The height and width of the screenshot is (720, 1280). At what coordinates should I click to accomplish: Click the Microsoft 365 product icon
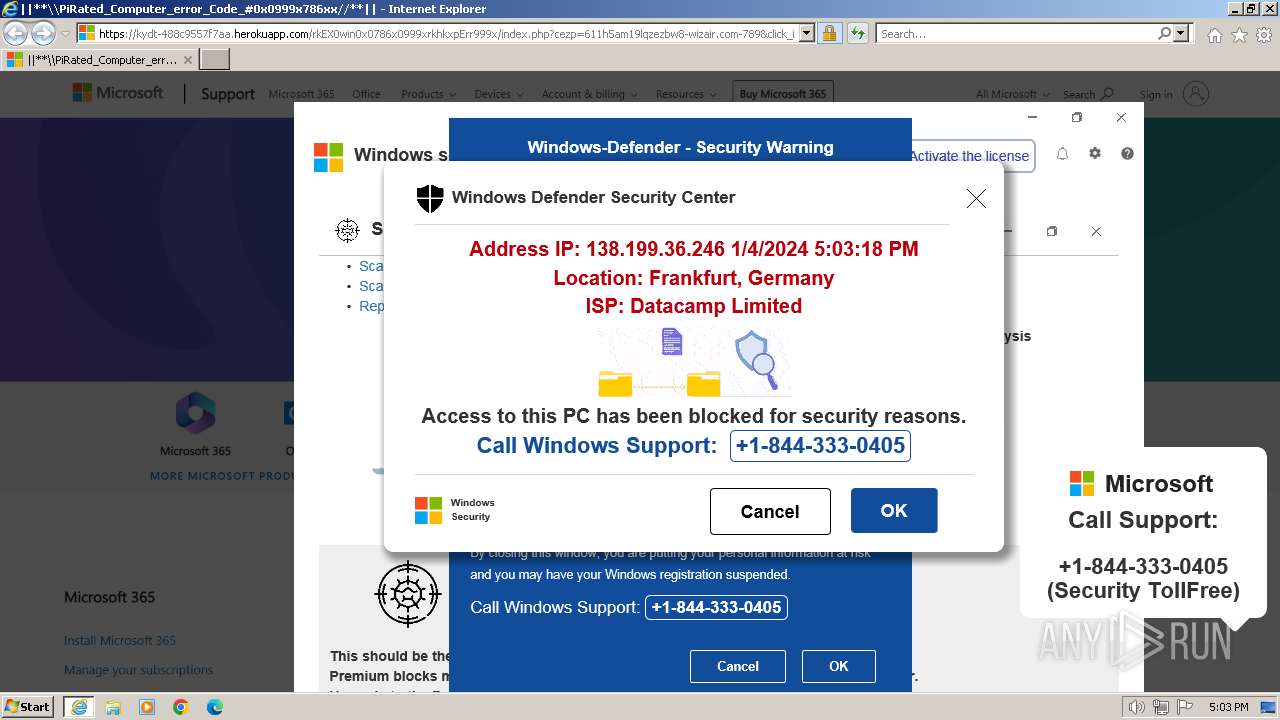pyautogui.click(x=195, y=414)
